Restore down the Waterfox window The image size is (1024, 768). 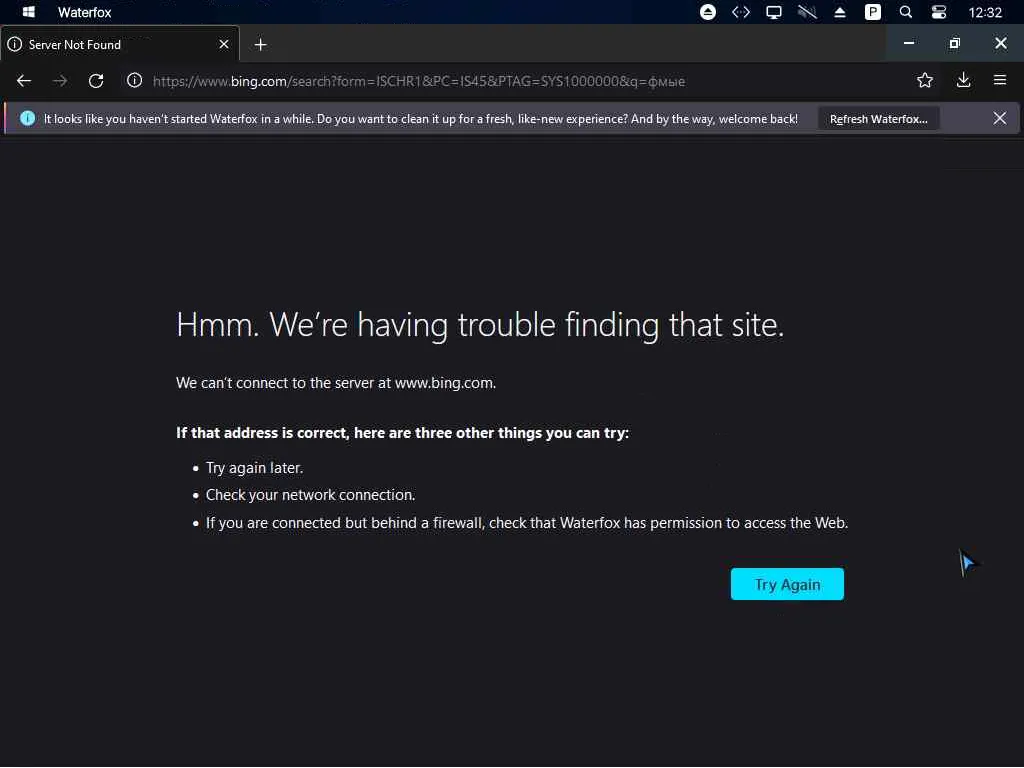[x=955, y=43]
